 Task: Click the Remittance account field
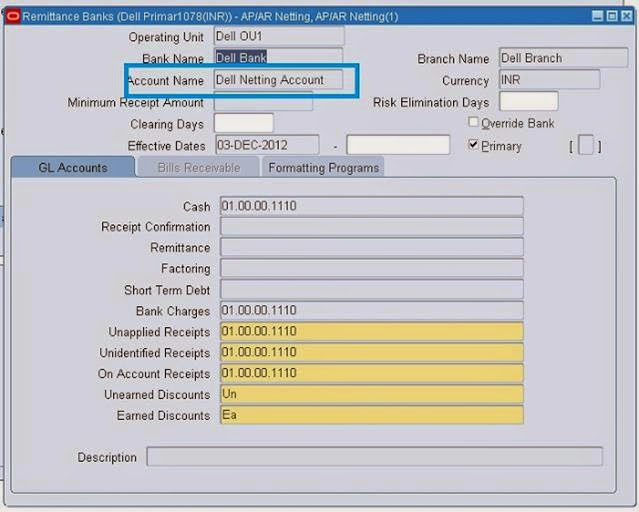point(372,247)
